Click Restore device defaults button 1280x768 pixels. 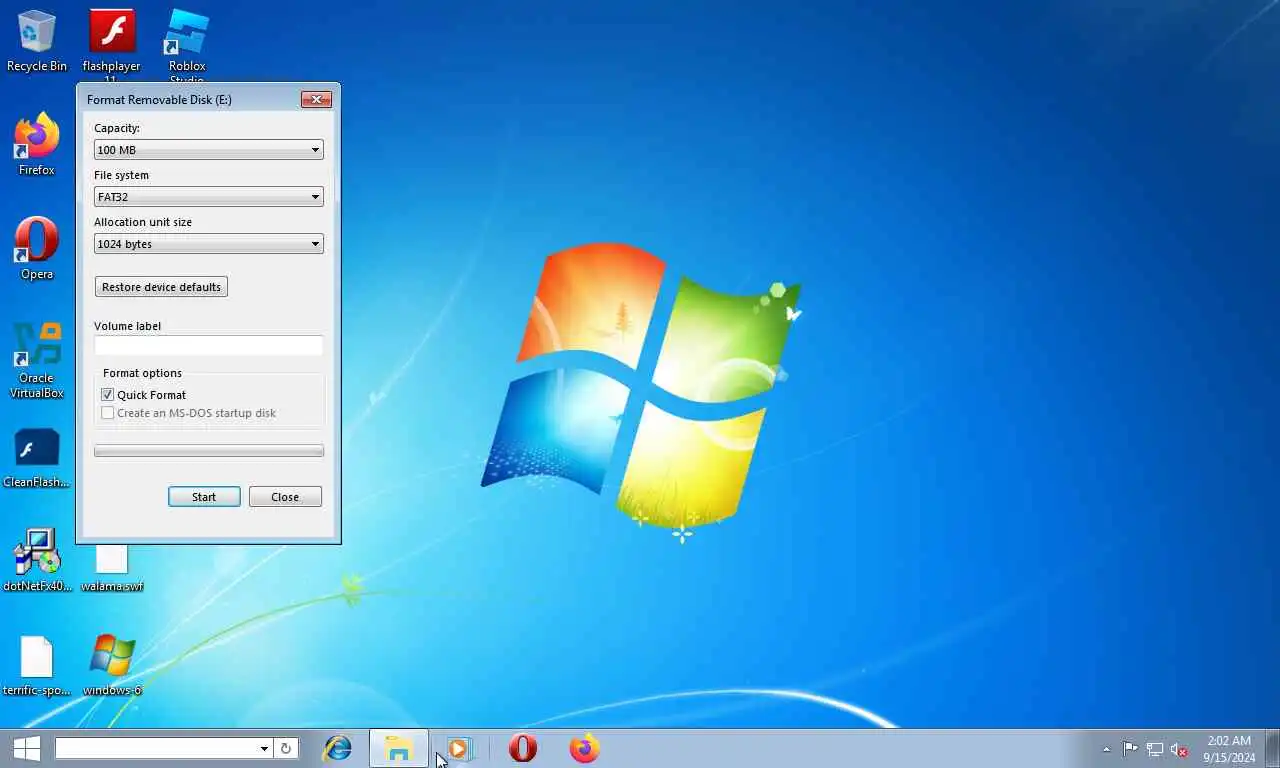(x=161, y=287)
